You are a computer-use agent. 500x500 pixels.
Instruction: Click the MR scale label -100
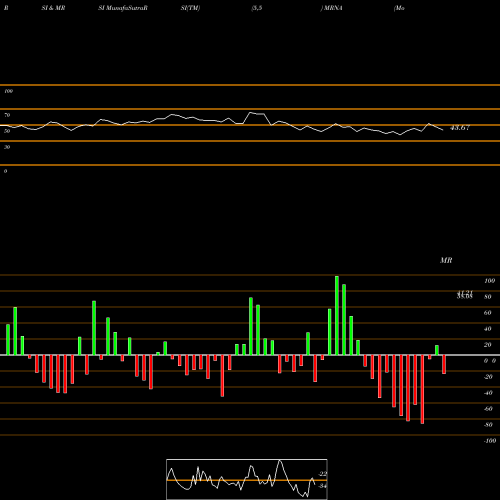pyautogui.click(x=490, y=441)
